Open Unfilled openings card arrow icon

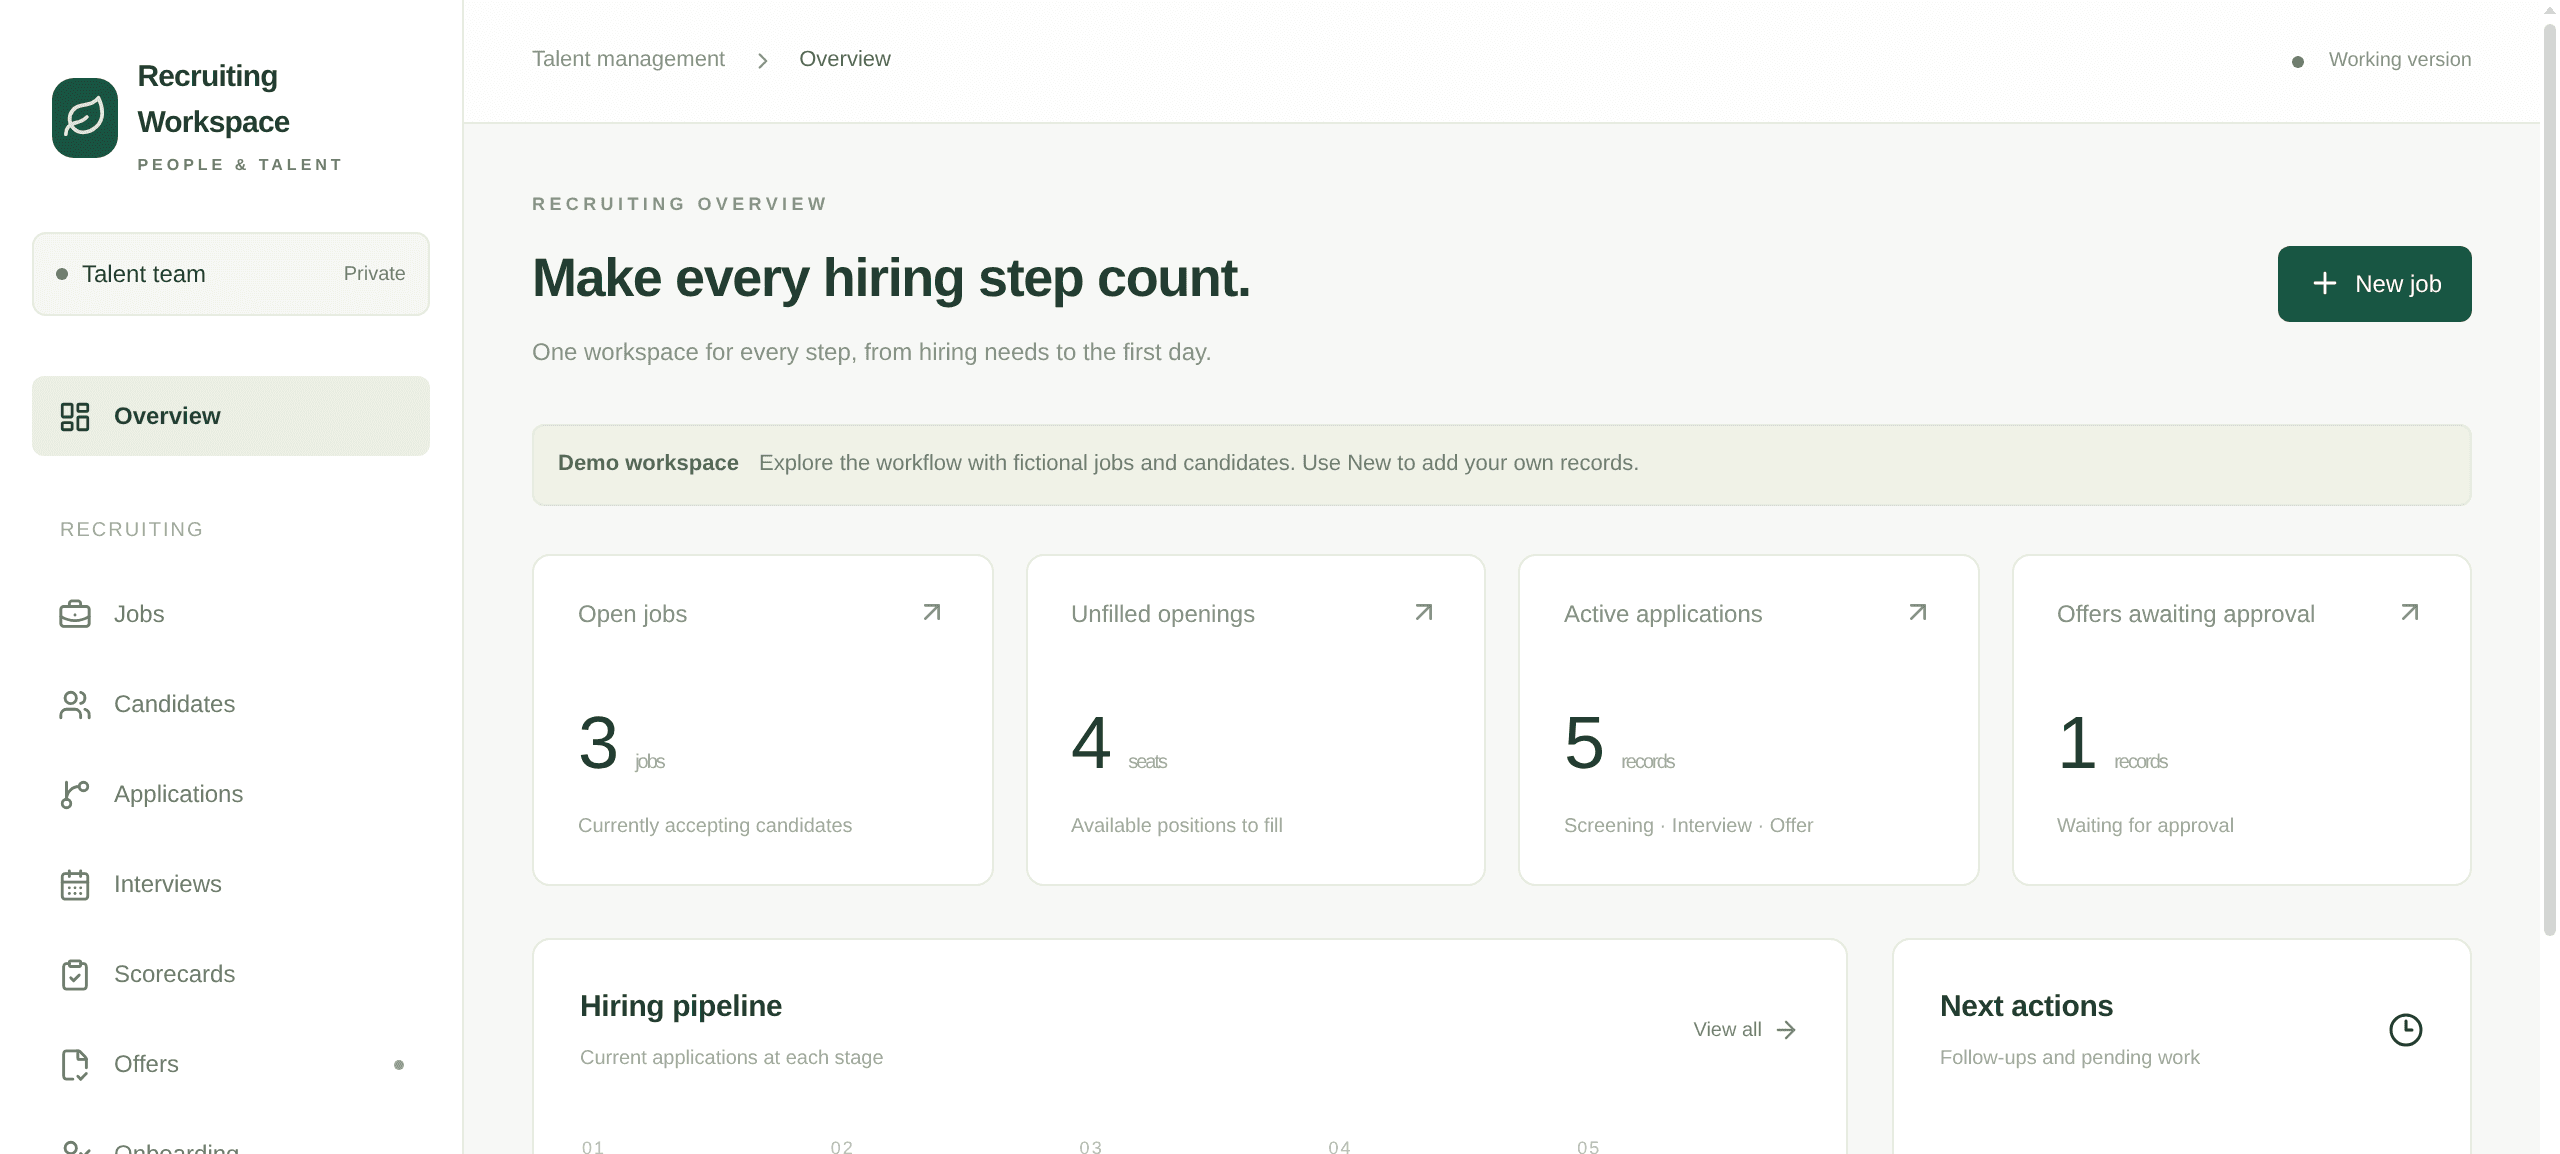point(1424,612)
